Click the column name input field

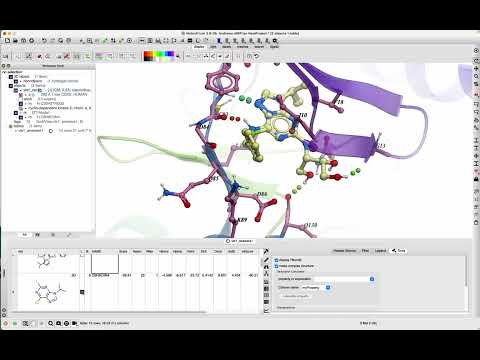(313, 287)
